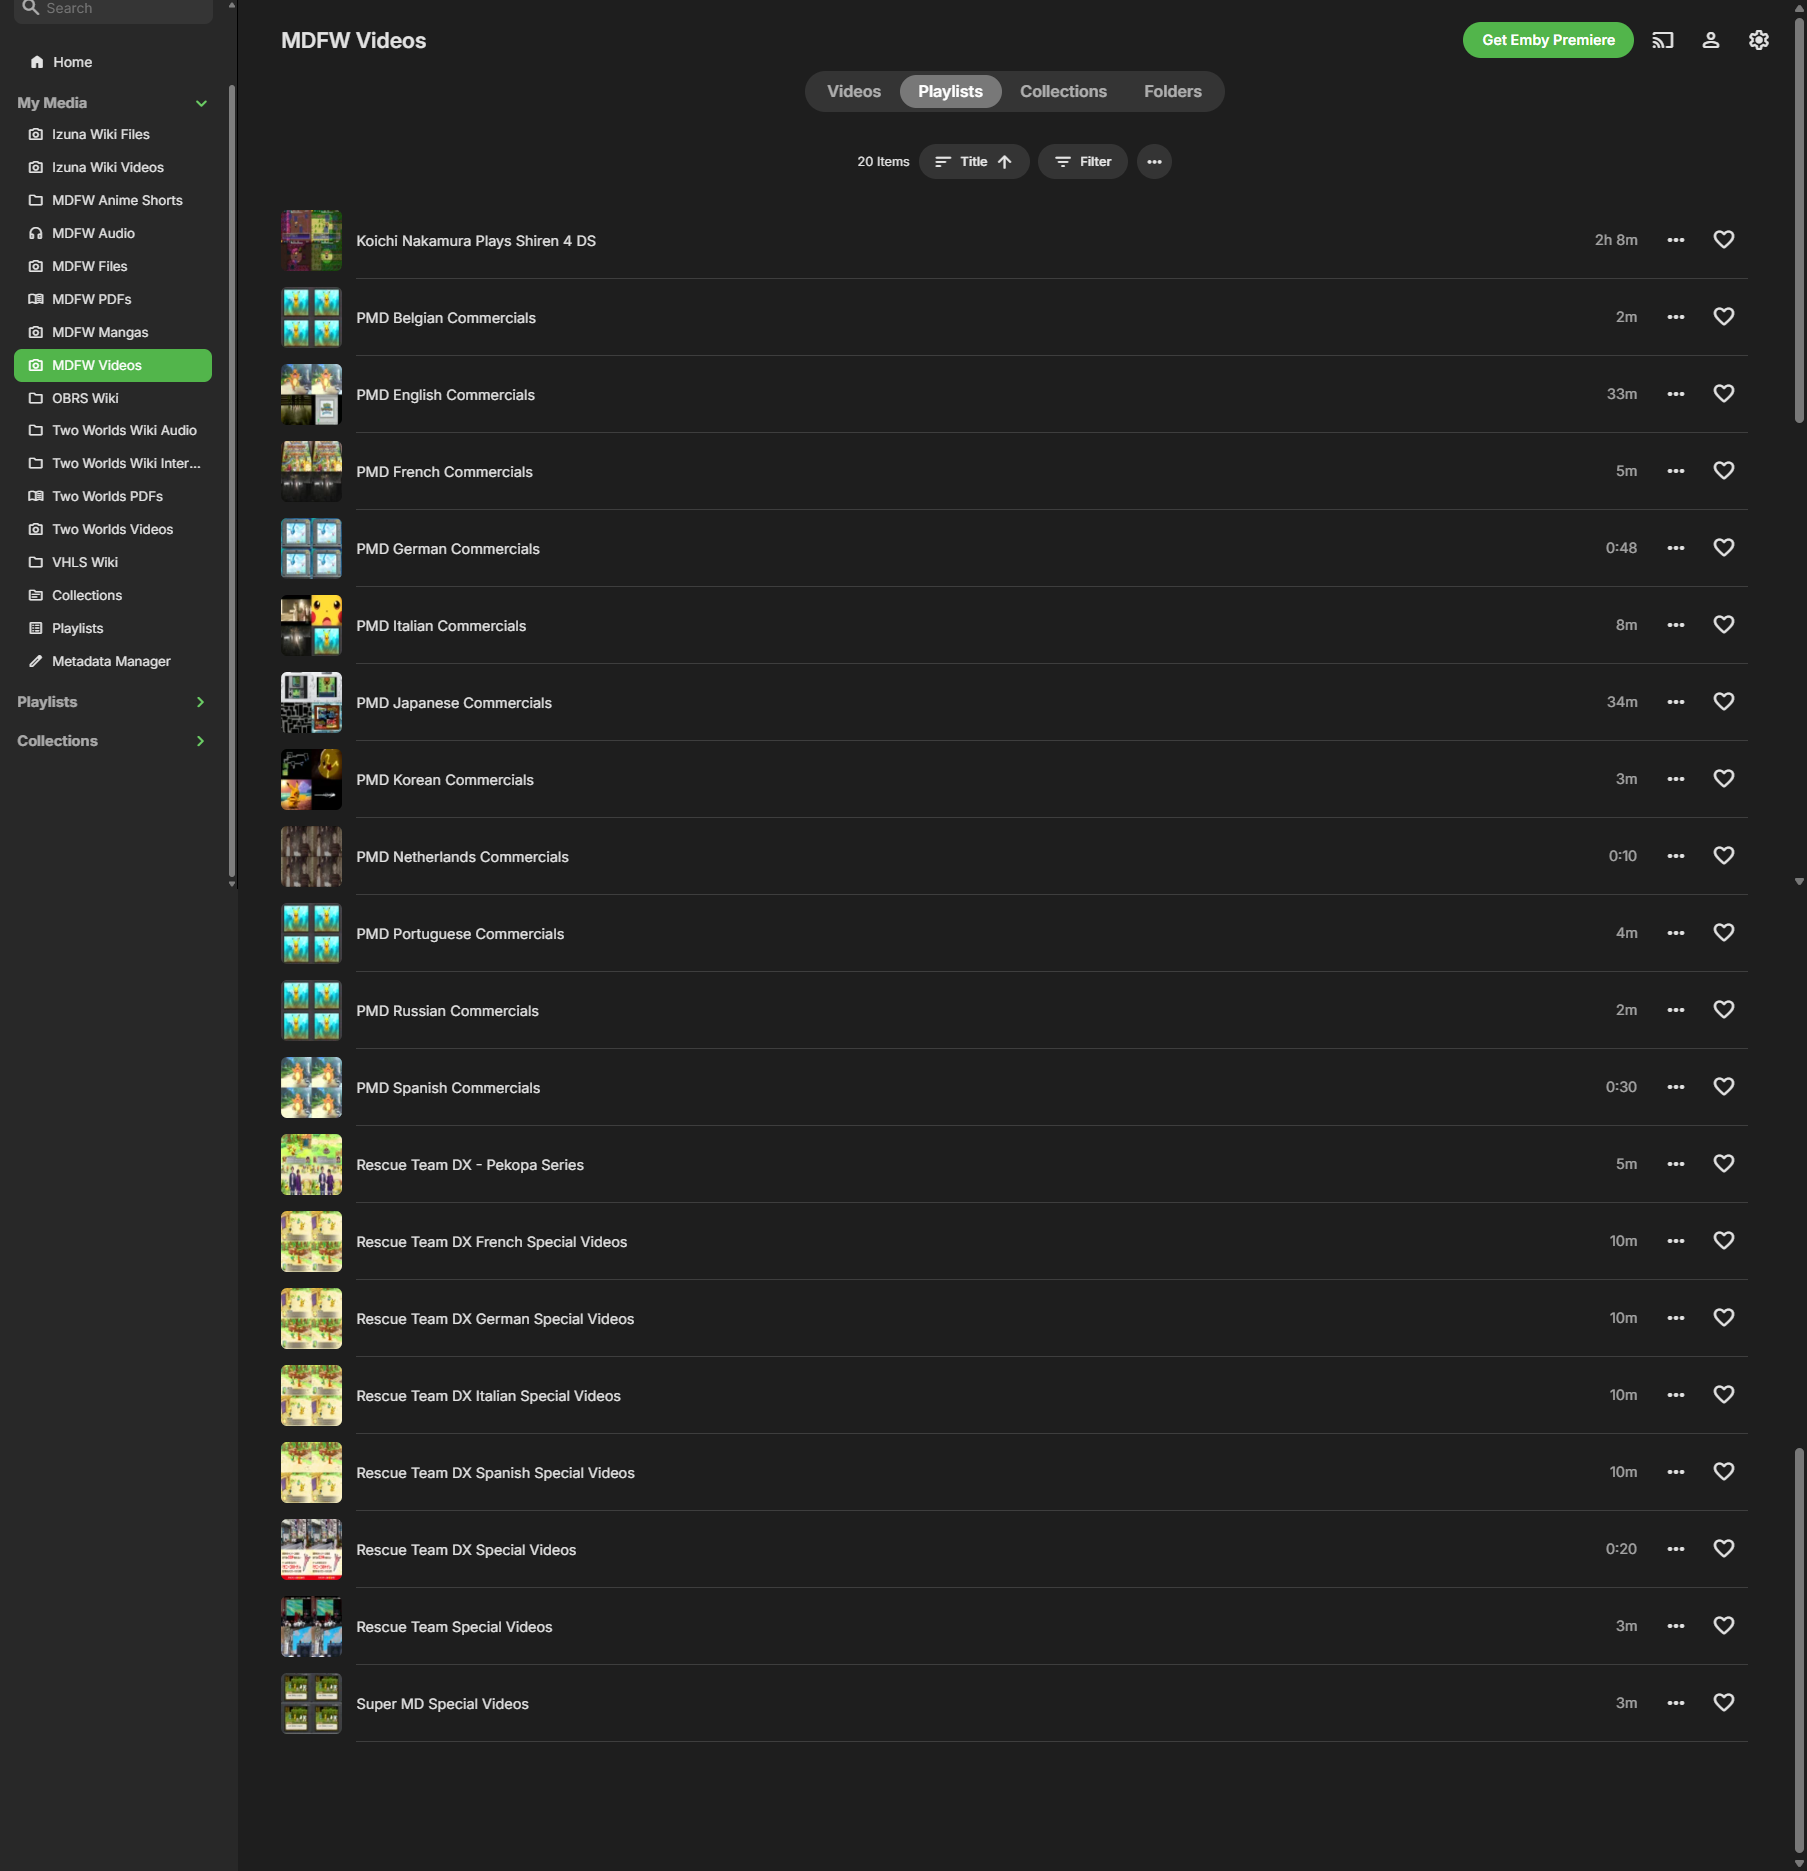Switch to the Folders tab
1807x1871 pixels.
[1172, 92]
